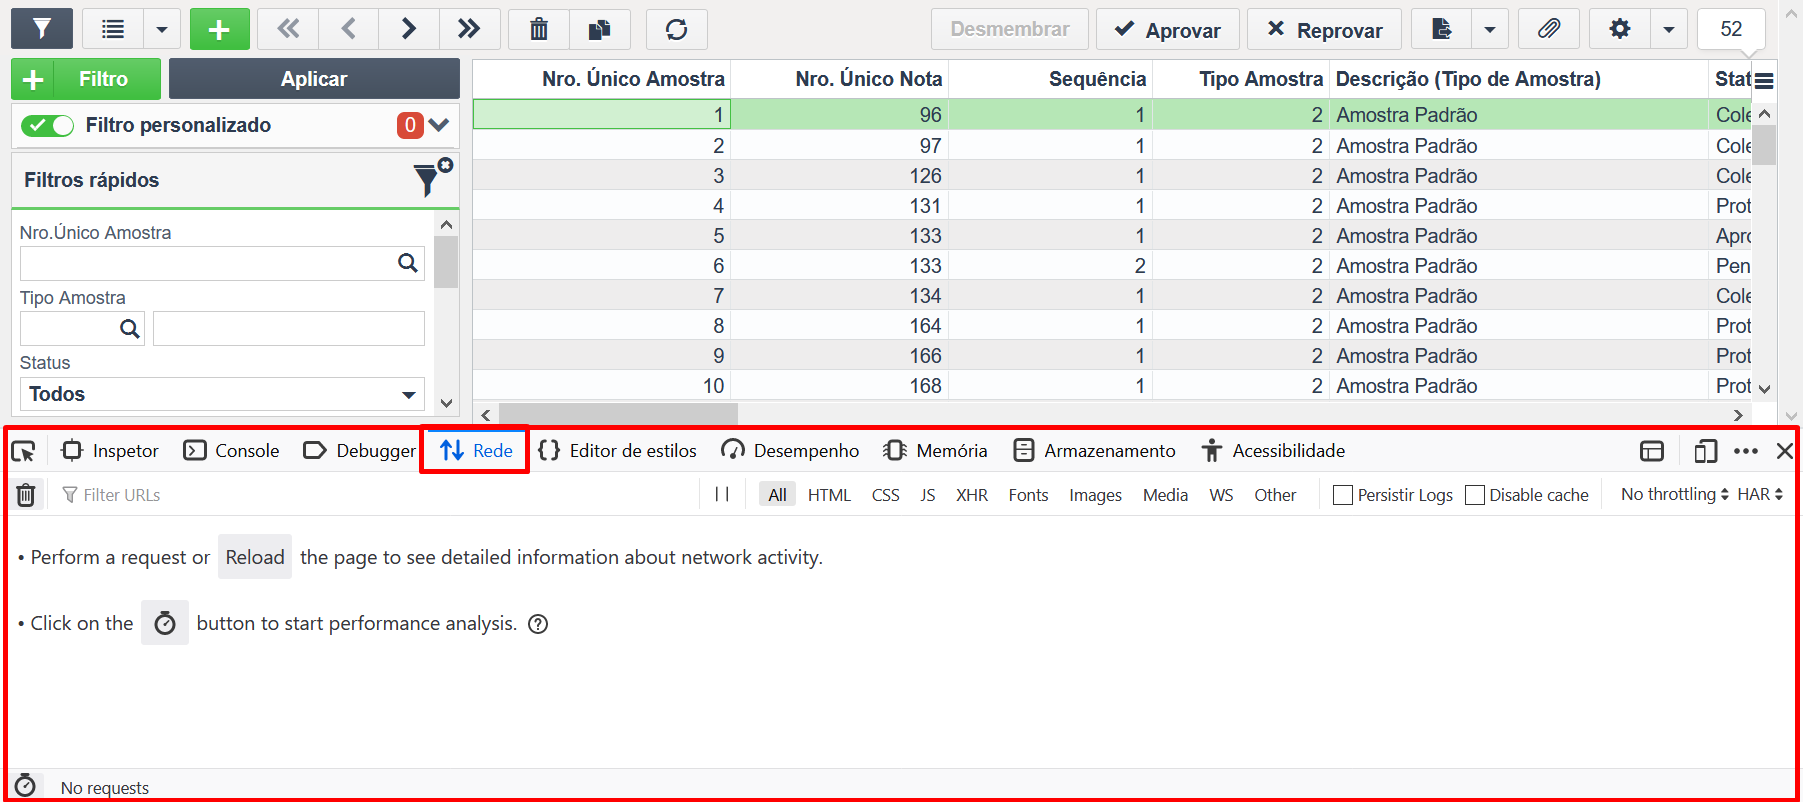Screen dimensions: 1803x802
Task: Click the dark funnel filter icon
Action: [x=42, y=29]
